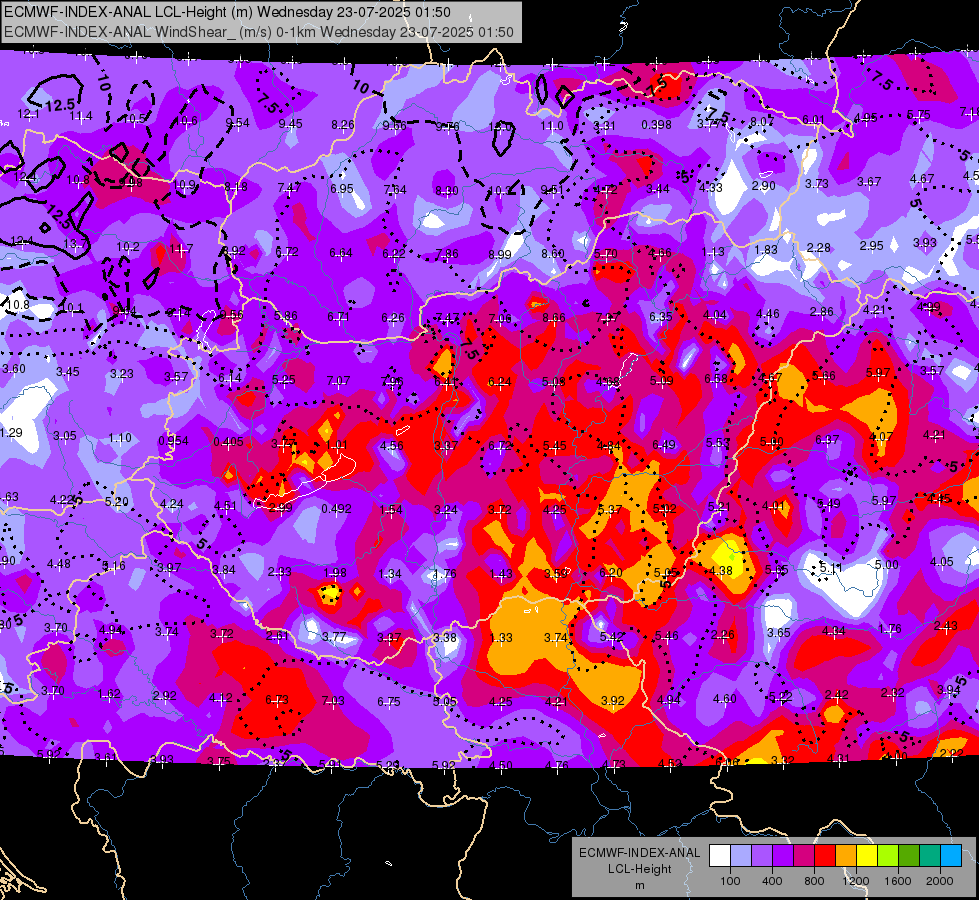
Task: Click the 7.03 grid value
Action: (x=333, y=701)
